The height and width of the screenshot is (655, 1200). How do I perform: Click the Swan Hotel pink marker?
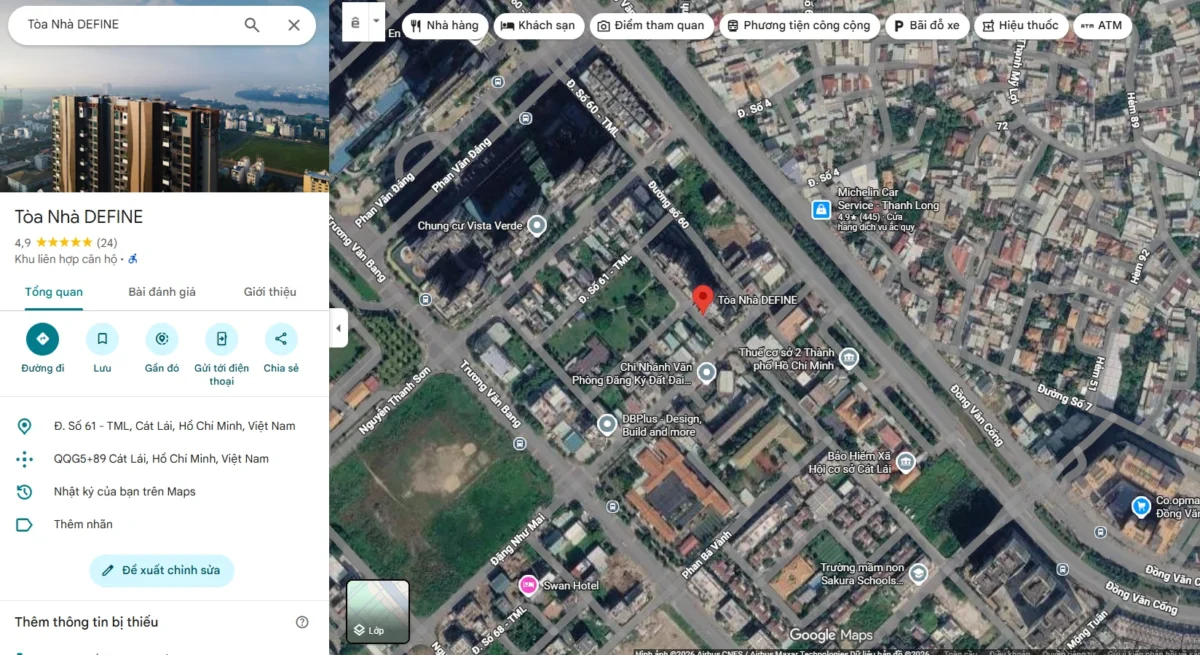pyautogui.click(x=528, y=585)
